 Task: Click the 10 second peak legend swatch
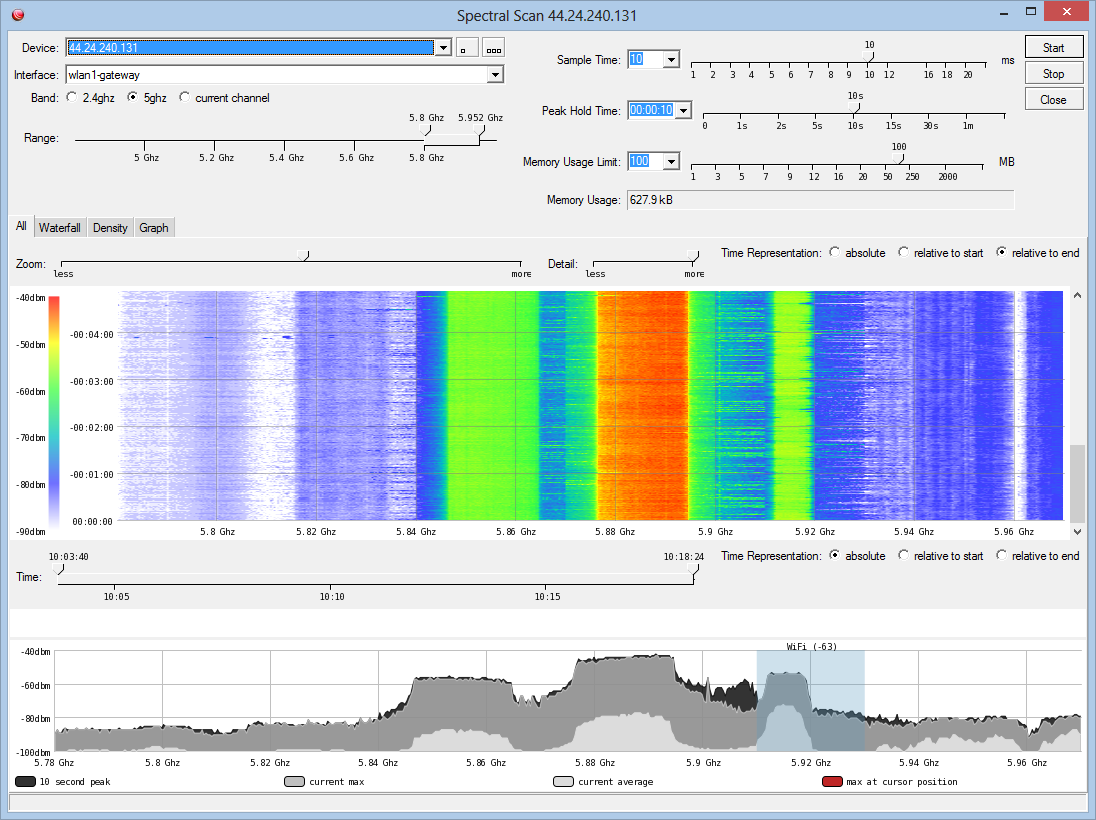click(x=23, y=782)
